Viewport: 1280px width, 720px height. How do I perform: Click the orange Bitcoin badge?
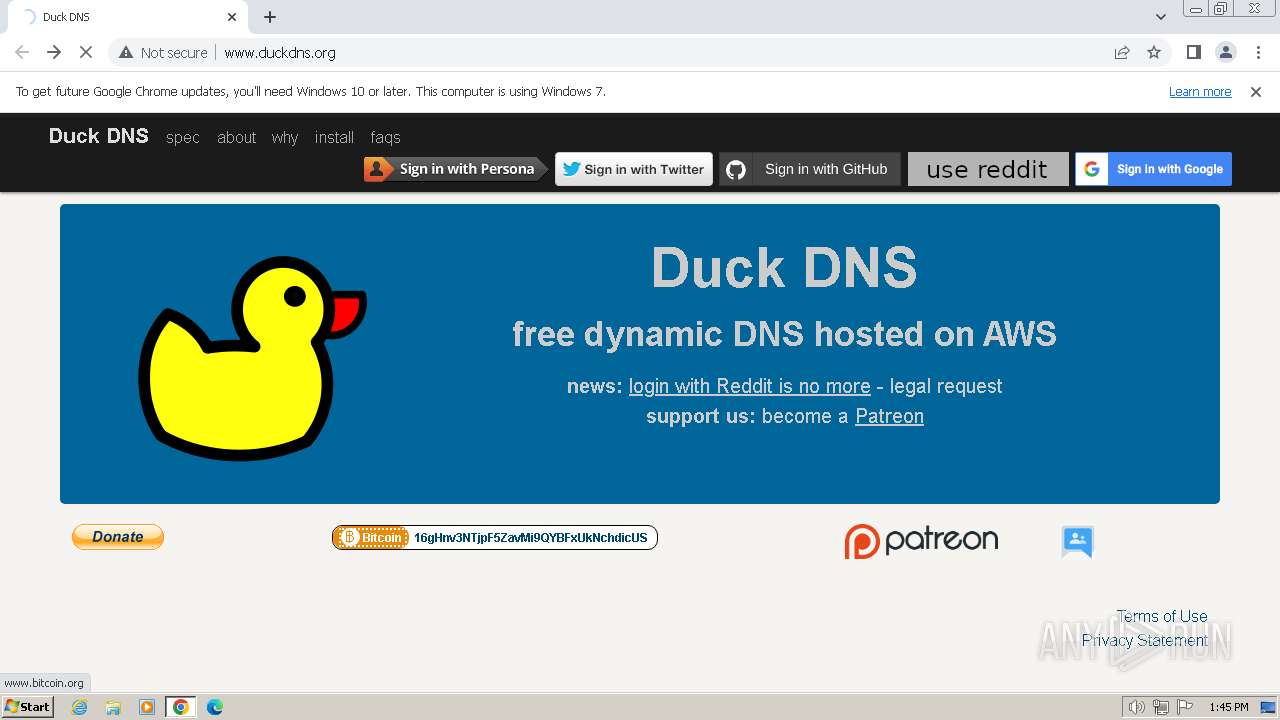(371, 538)
